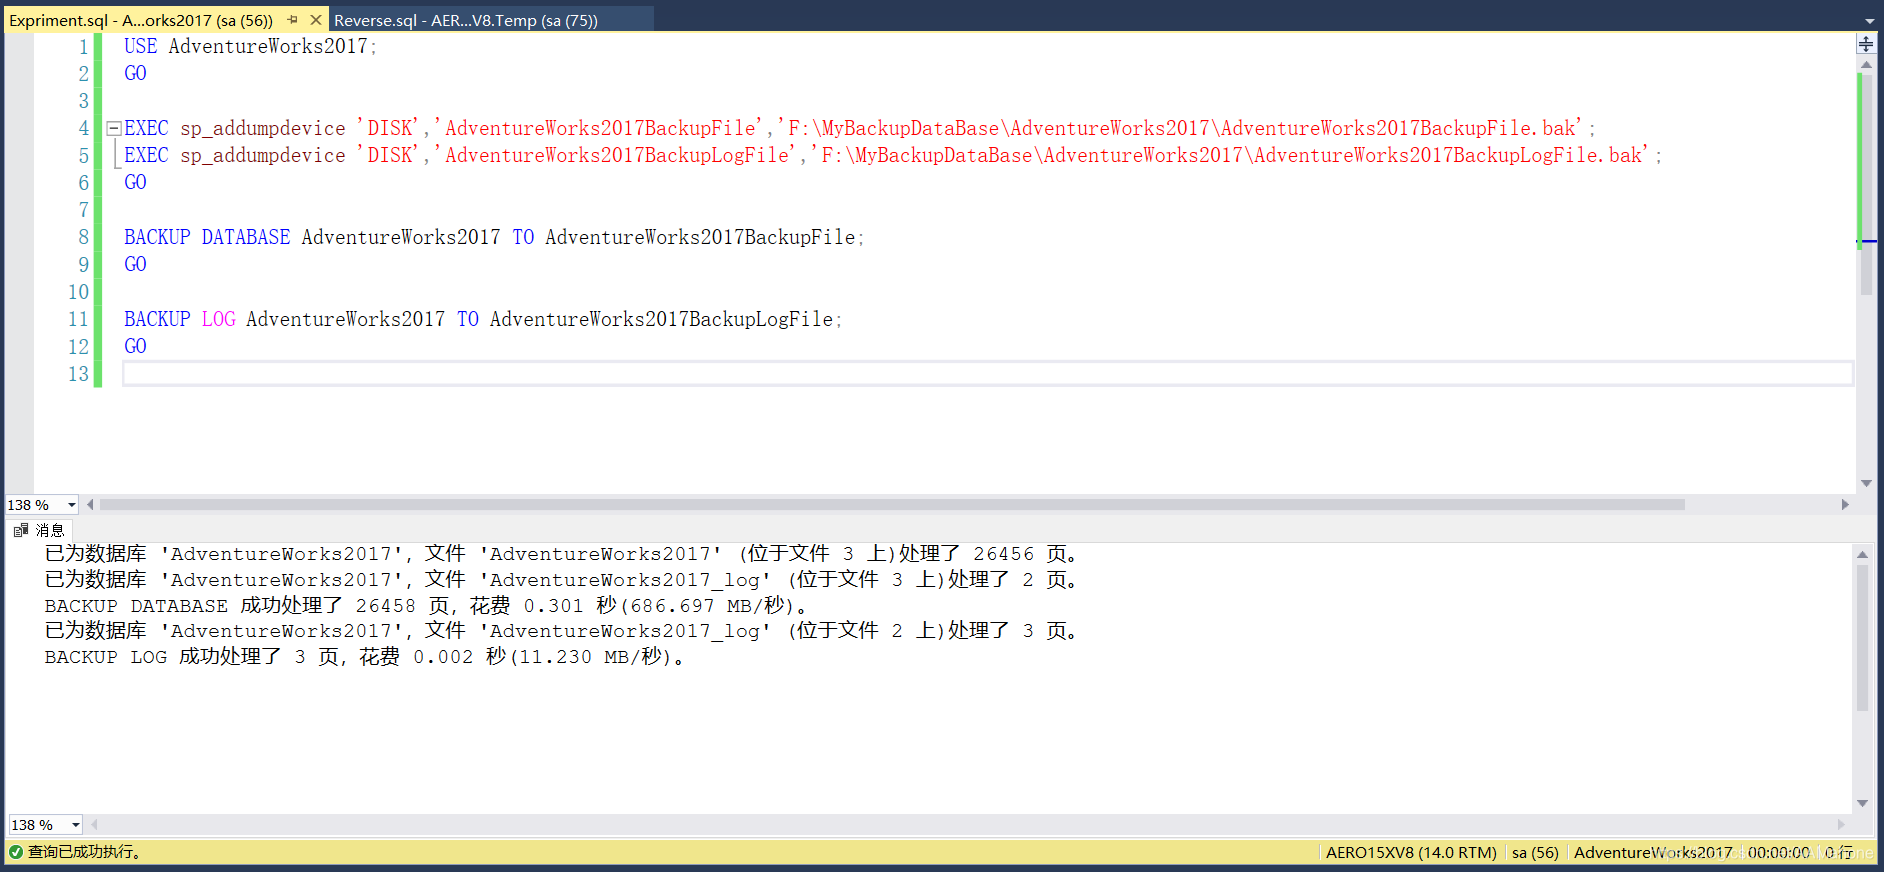The width and height of the screenshot is (1884, 872).
Task: Click the GO statement on line 6
Action: pos(135,182)
